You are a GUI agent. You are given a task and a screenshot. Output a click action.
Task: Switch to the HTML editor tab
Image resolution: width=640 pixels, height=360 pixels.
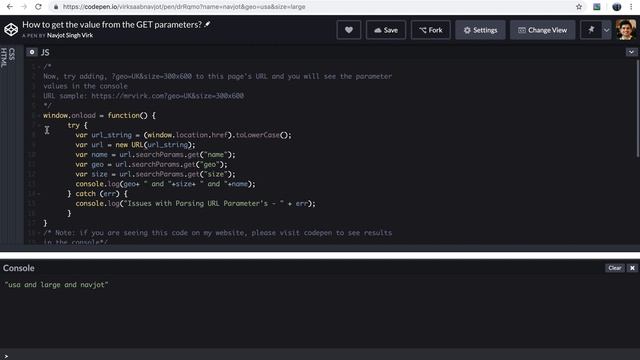[4, 58]
